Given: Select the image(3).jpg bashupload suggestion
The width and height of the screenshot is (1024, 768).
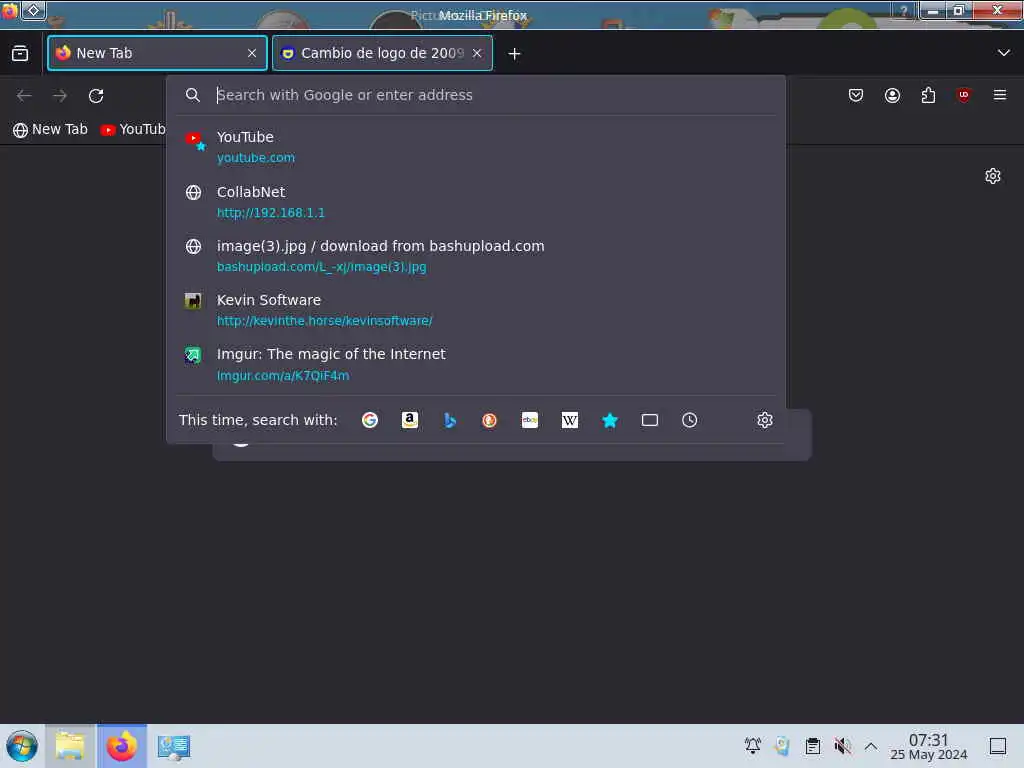Looking at the screenshot, I should pos(475,256).
